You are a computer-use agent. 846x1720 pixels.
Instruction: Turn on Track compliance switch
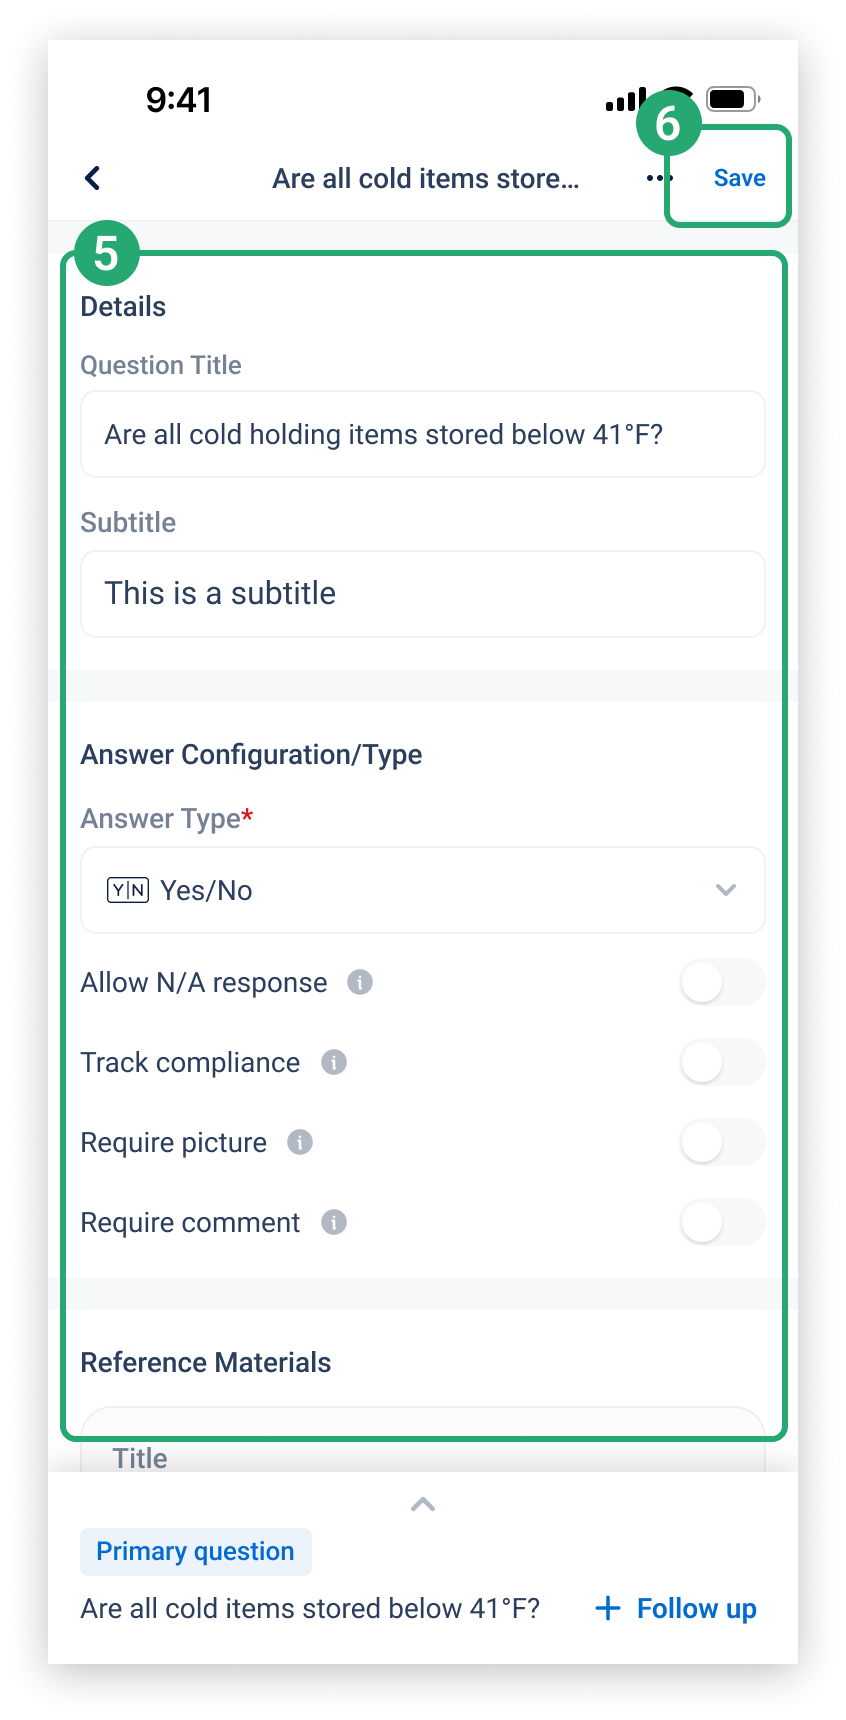(x=722, y=1062)
